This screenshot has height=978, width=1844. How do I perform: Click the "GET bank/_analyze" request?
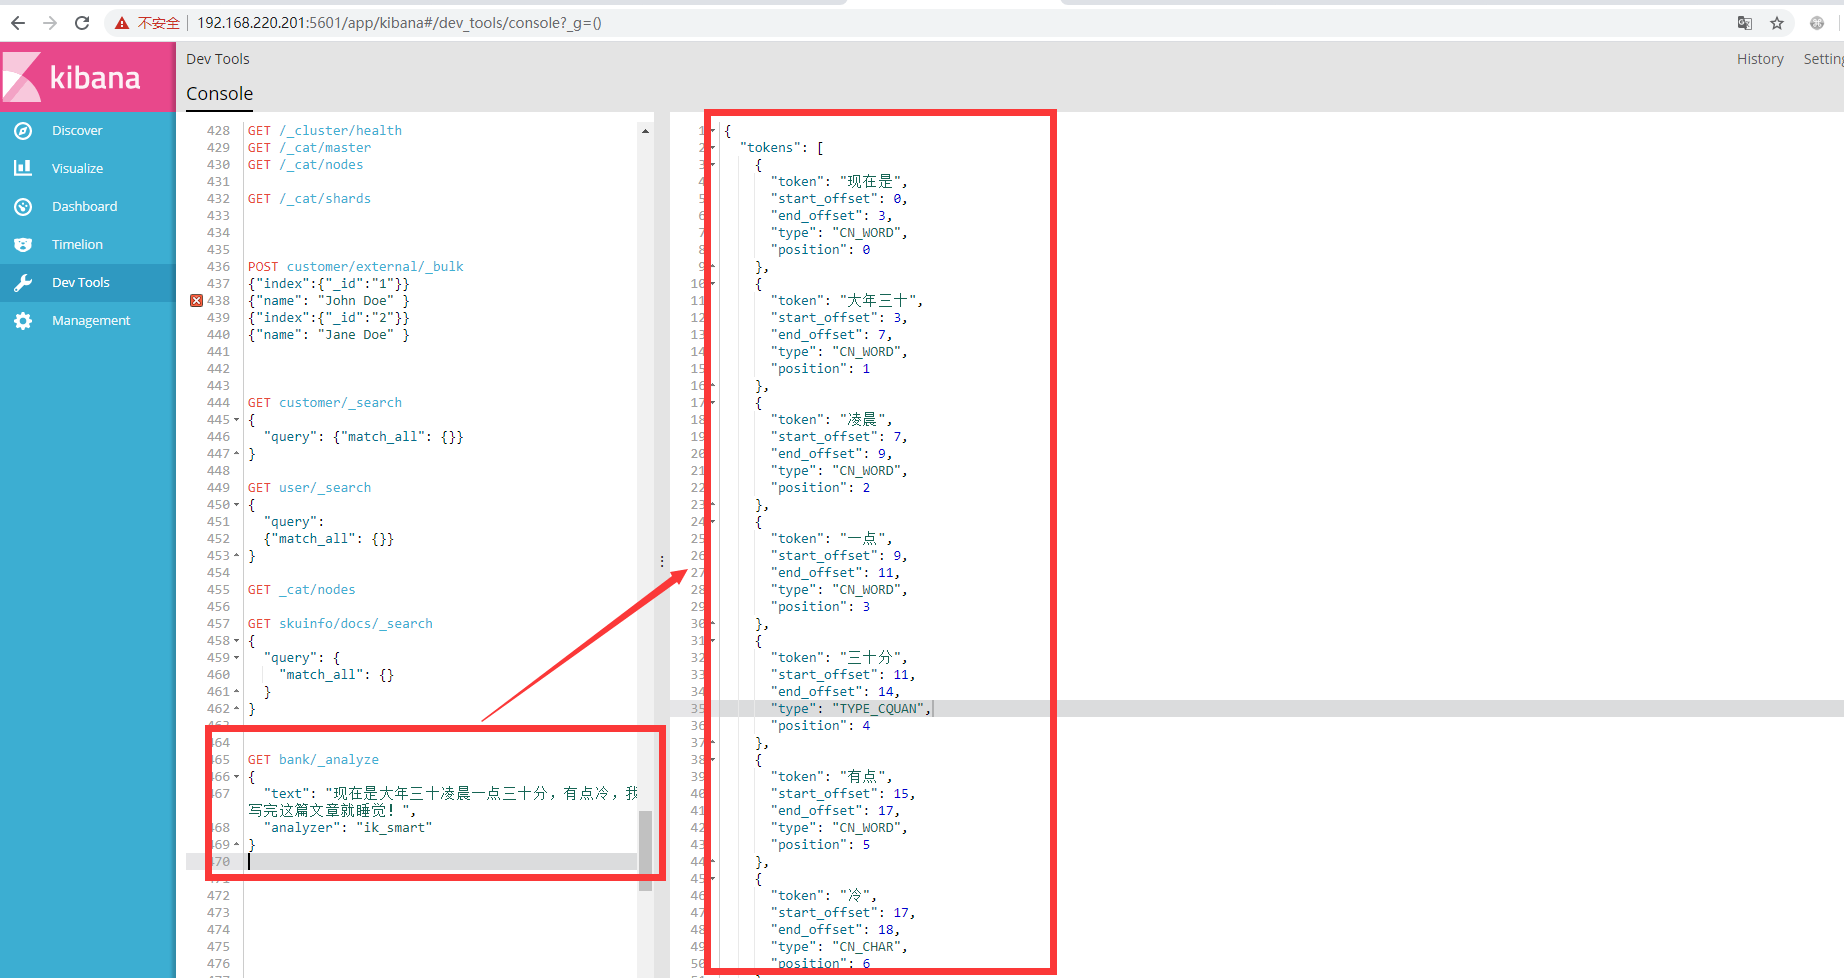point(313,760)
